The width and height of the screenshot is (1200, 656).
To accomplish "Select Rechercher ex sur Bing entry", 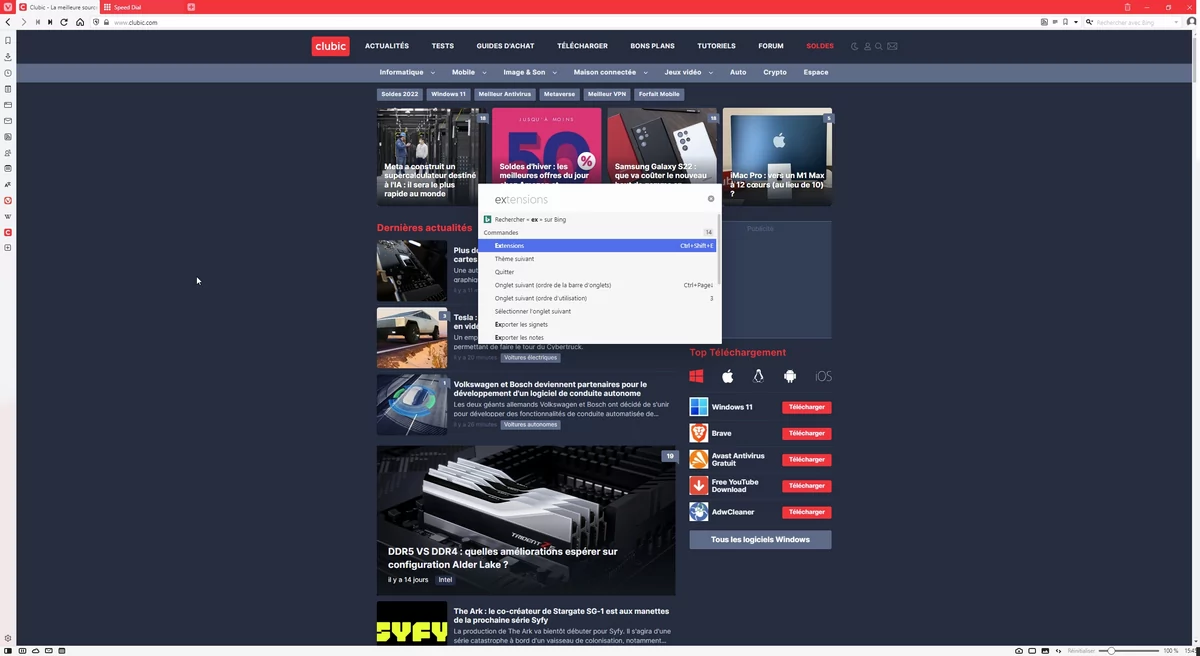I will coord(597,219).
